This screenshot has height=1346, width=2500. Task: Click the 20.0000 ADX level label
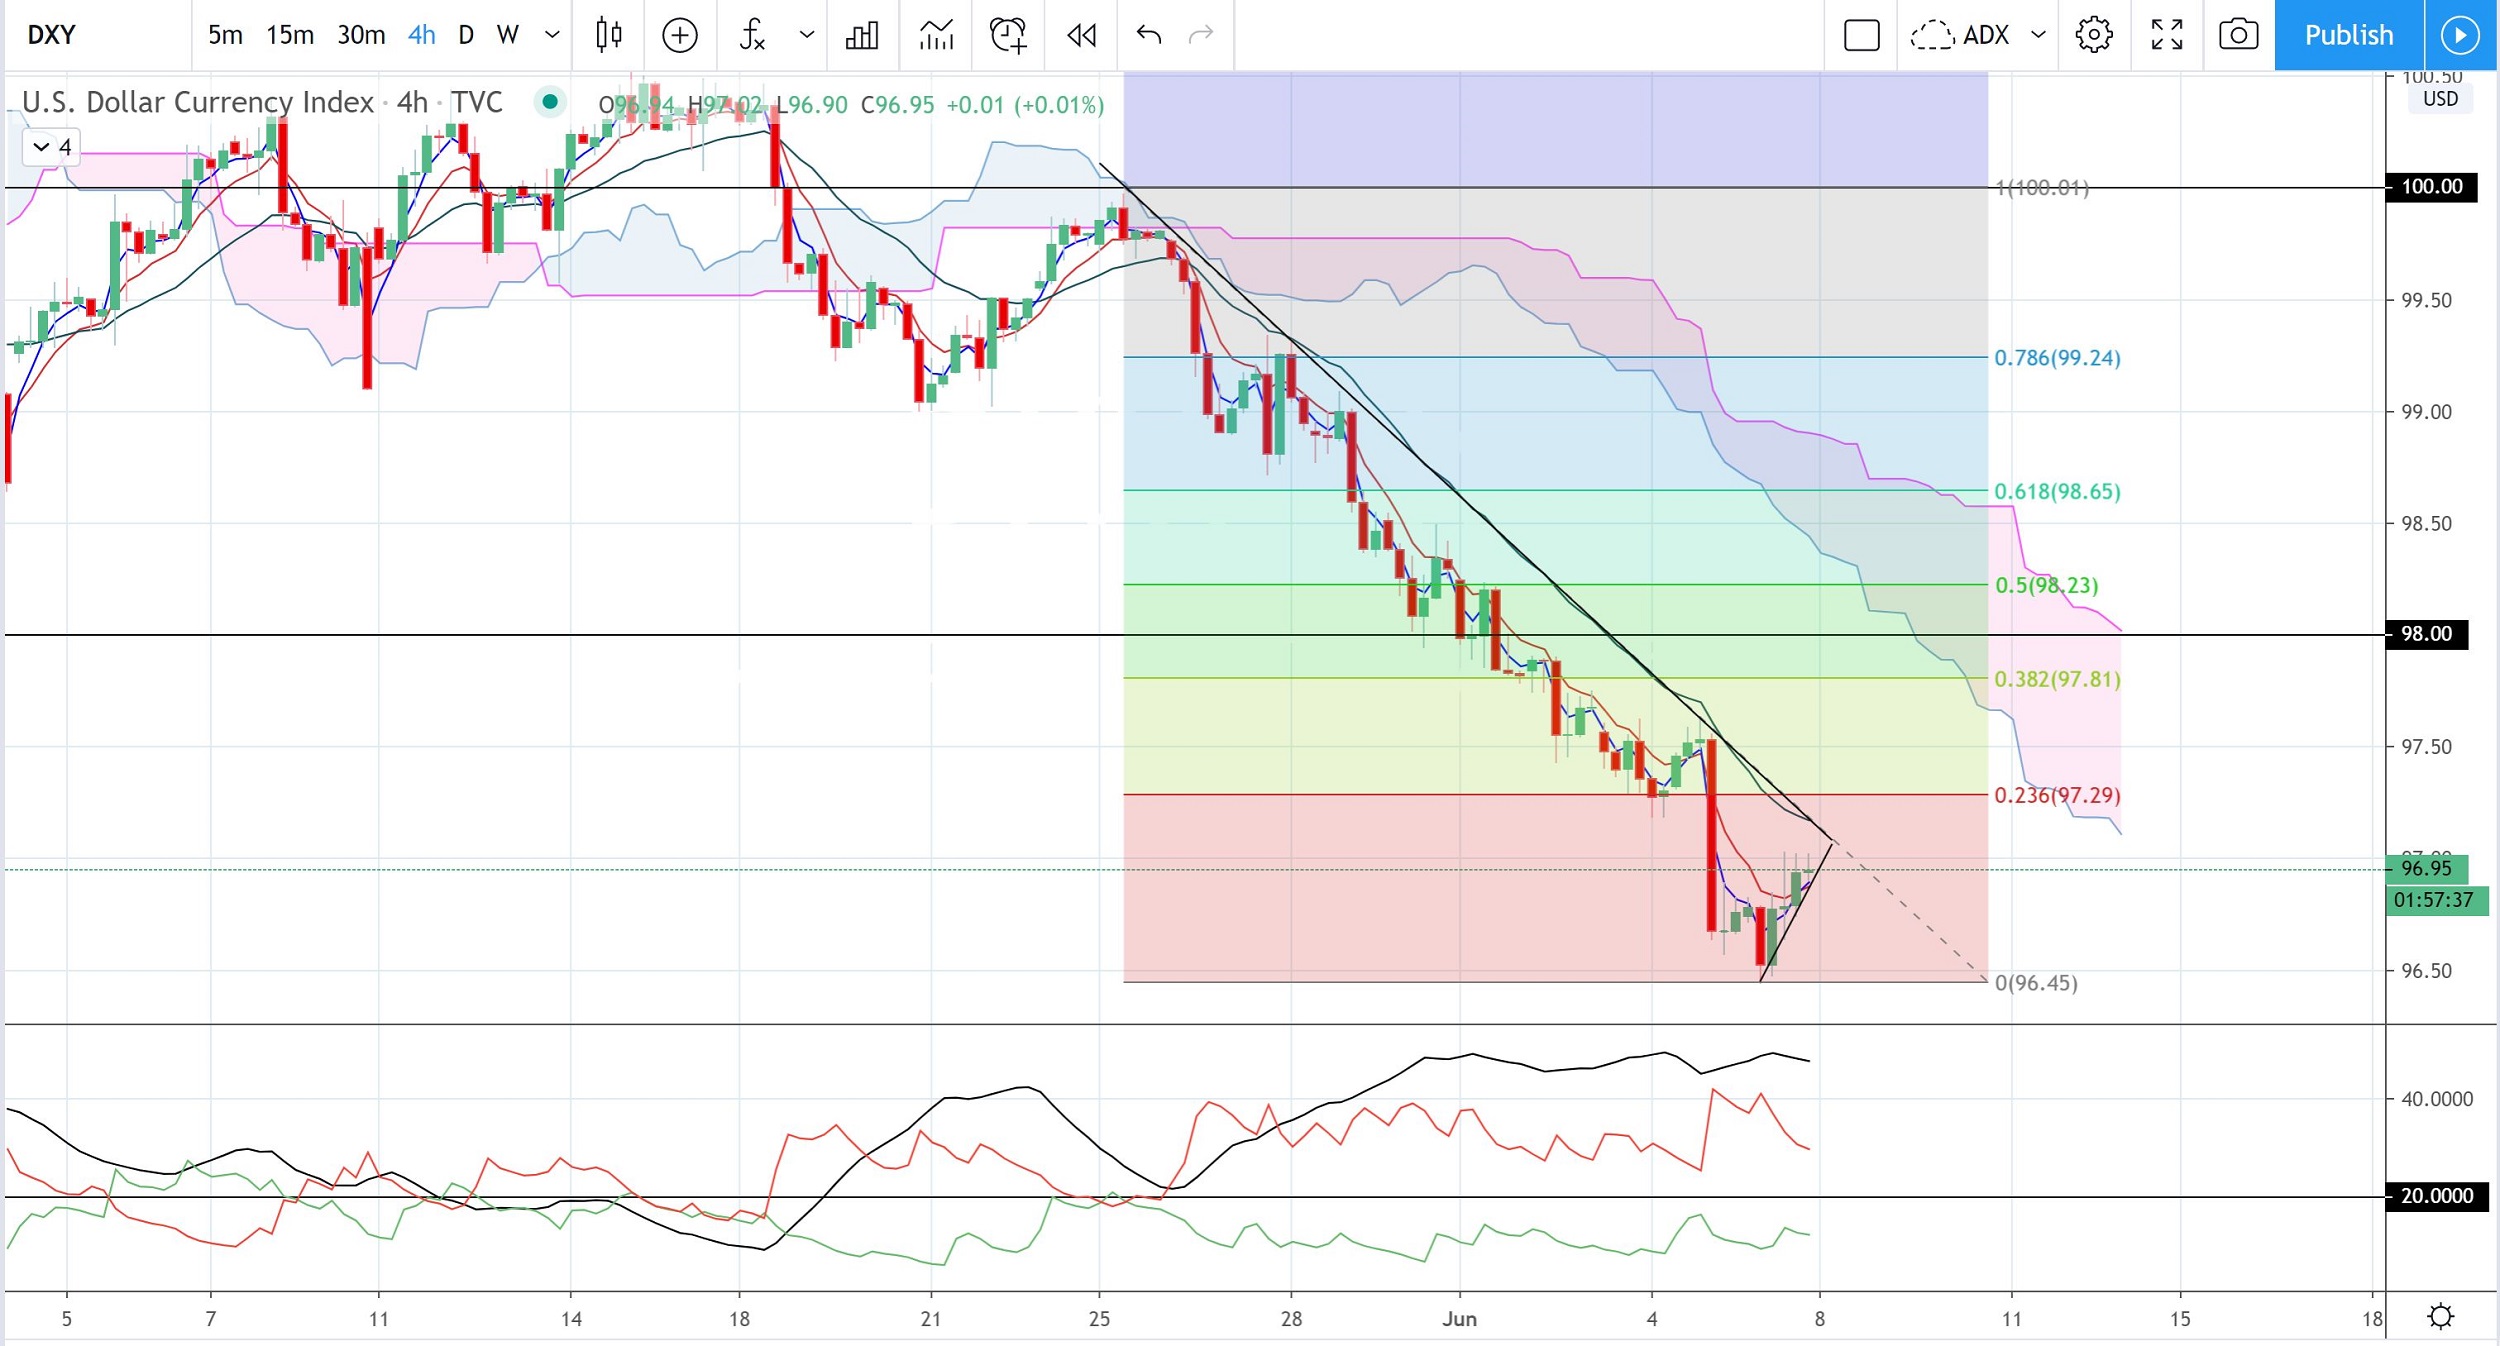[2436, 1196]
